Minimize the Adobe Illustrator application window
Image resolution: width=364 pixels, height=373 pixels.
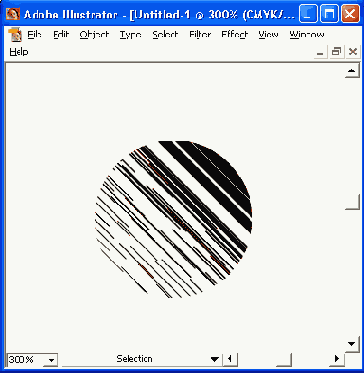[308, 14]
